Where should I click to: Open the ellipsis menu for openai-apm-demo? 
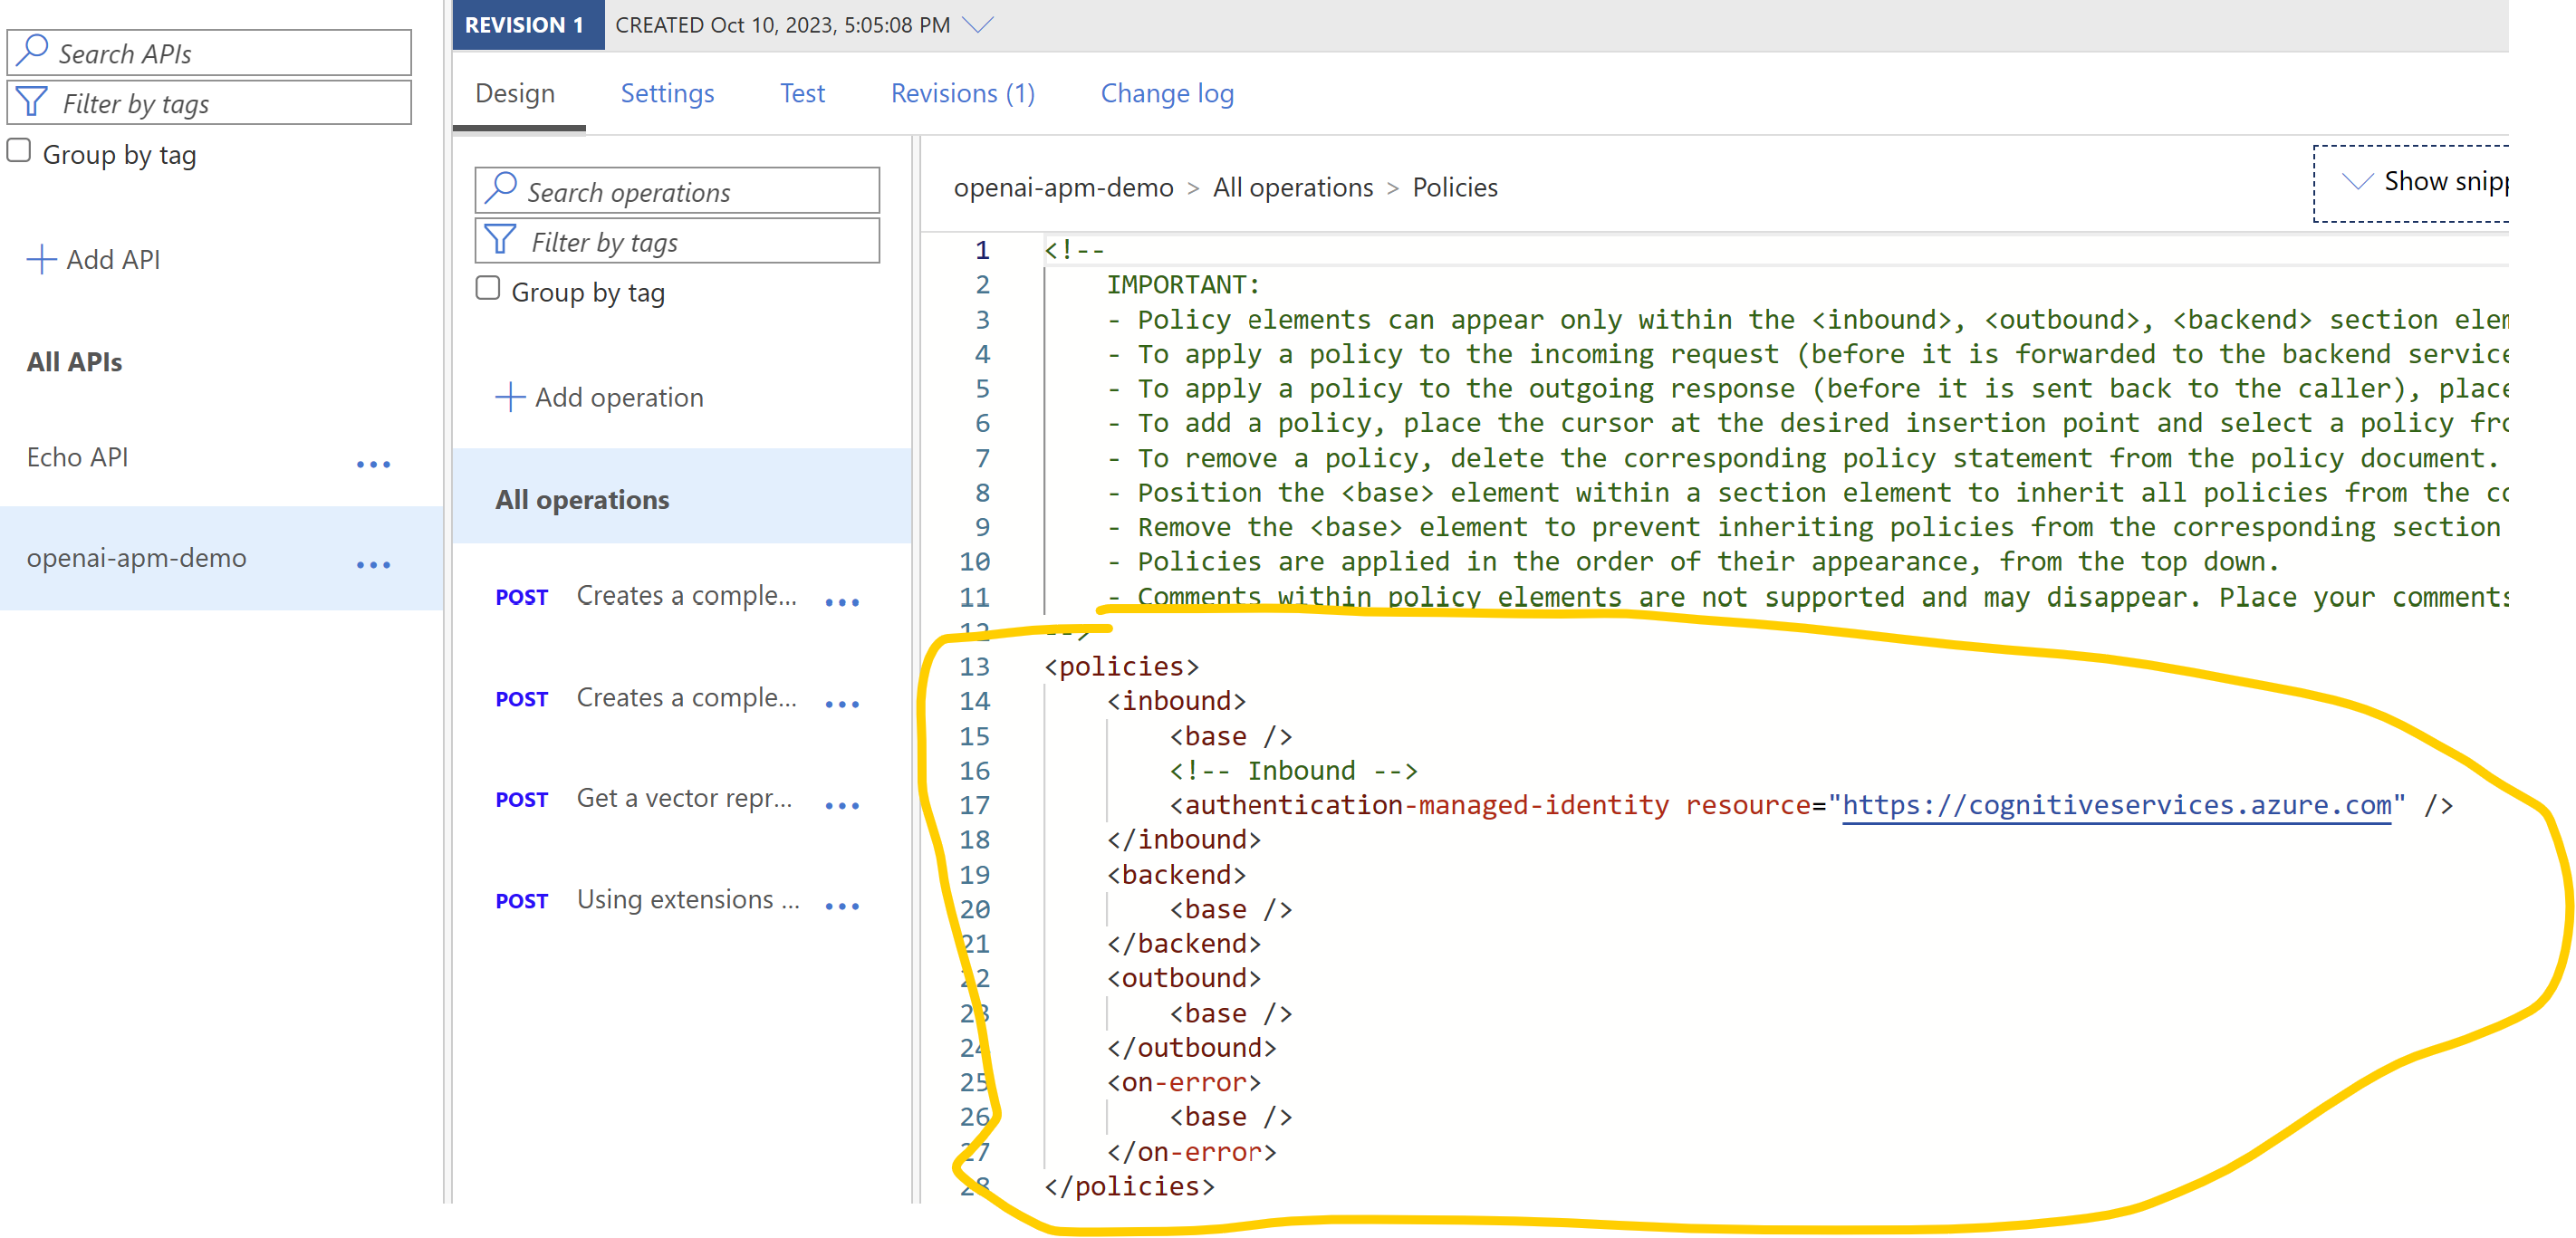374,564
